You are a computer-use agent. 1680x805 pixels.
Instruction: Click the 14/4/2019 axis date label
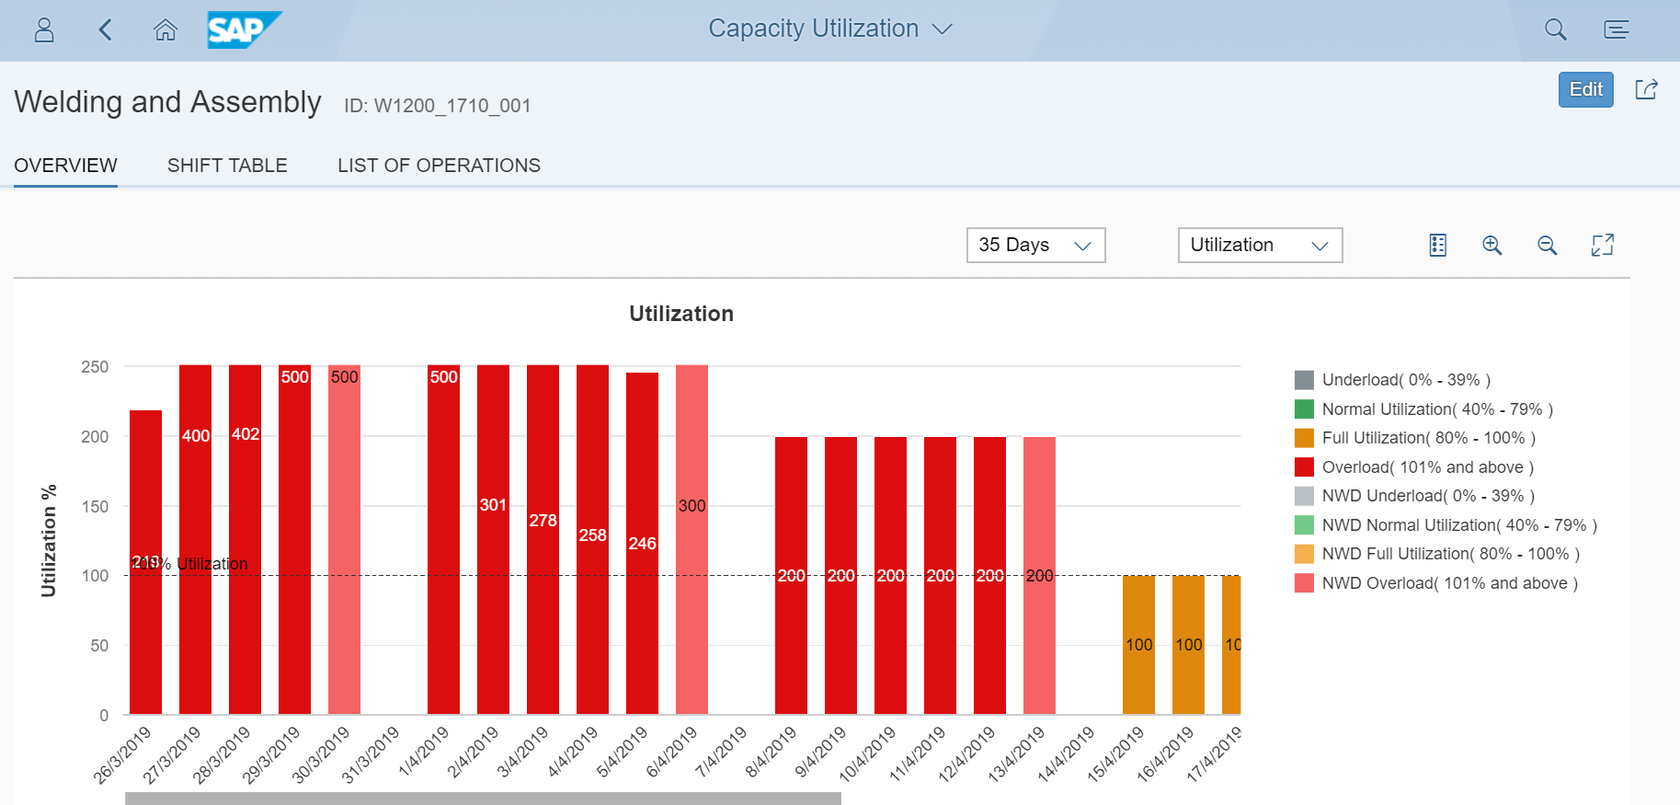click(1066, 754)
